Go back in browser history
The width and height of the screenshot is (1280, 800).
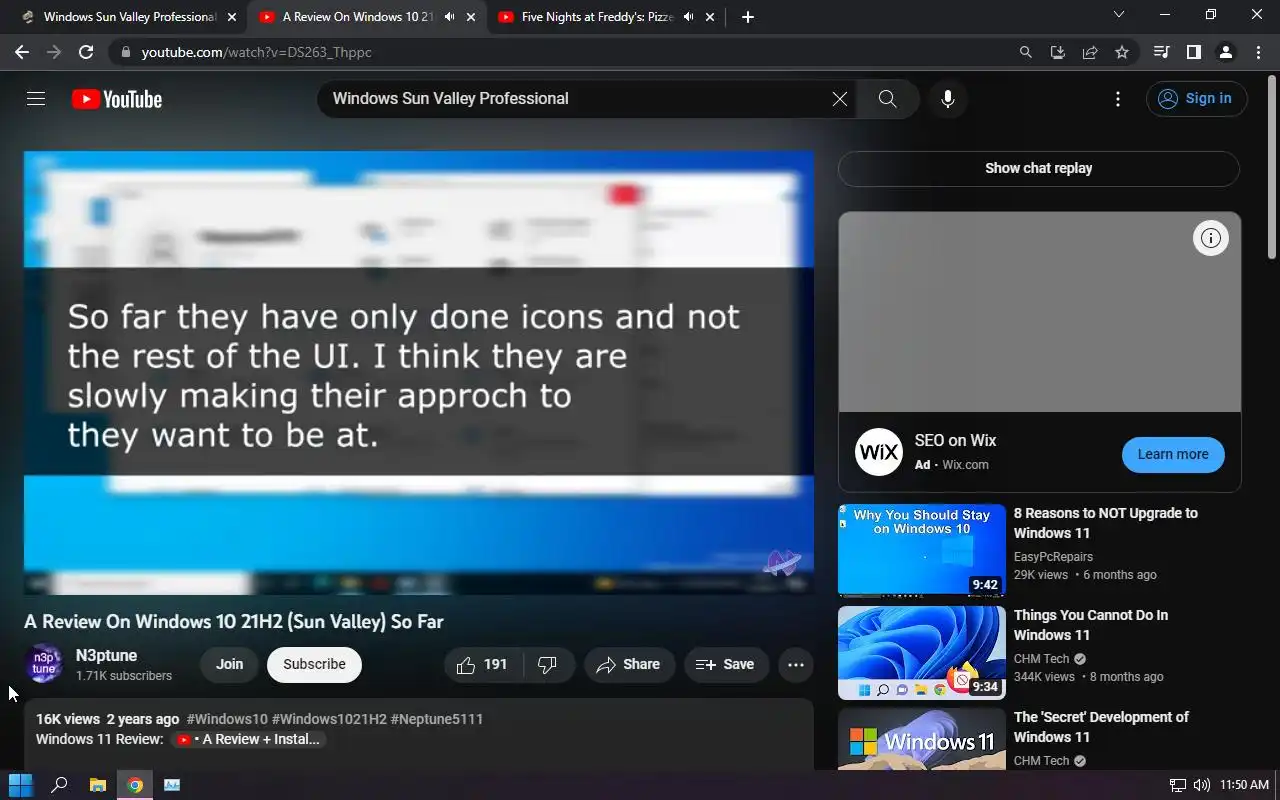click(22, 52)
